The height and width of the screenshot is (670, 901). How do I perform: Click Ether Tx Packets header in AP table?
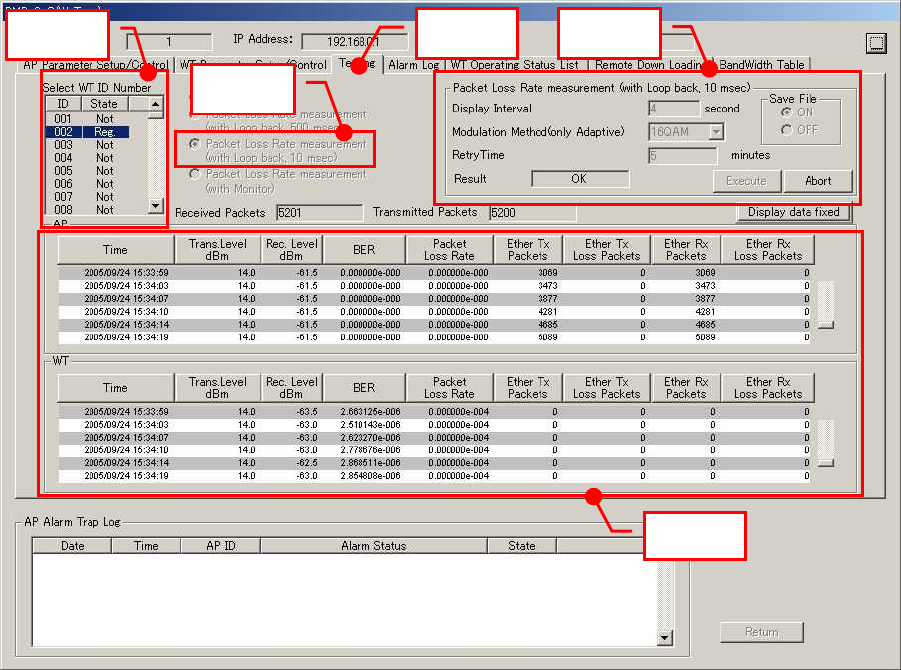coord(528,250)
